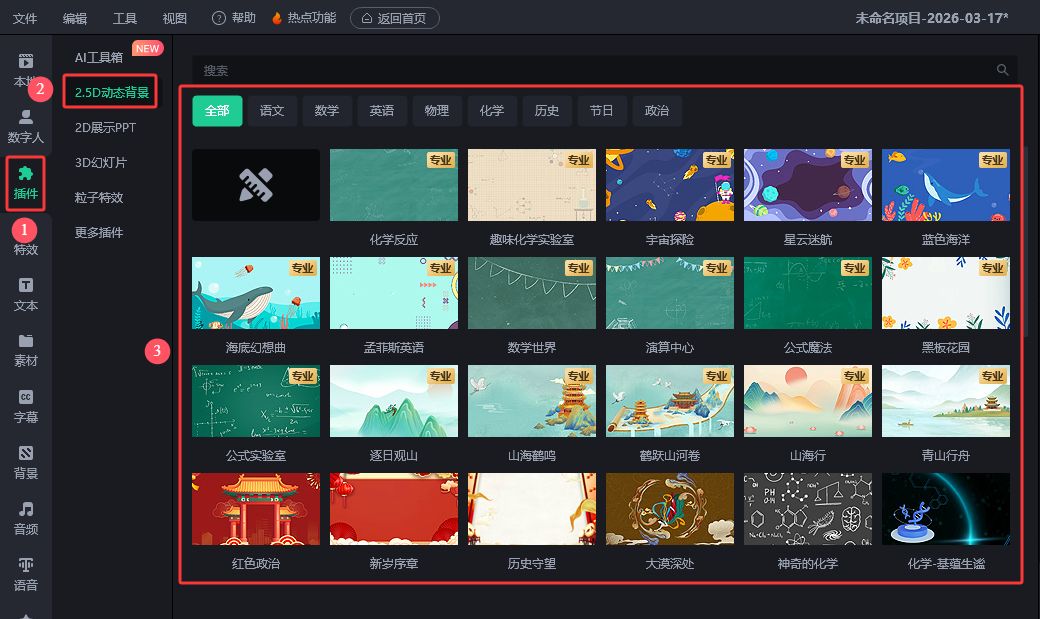
Task: Open the 工具 menu
Action: click(x=125, y=18)
